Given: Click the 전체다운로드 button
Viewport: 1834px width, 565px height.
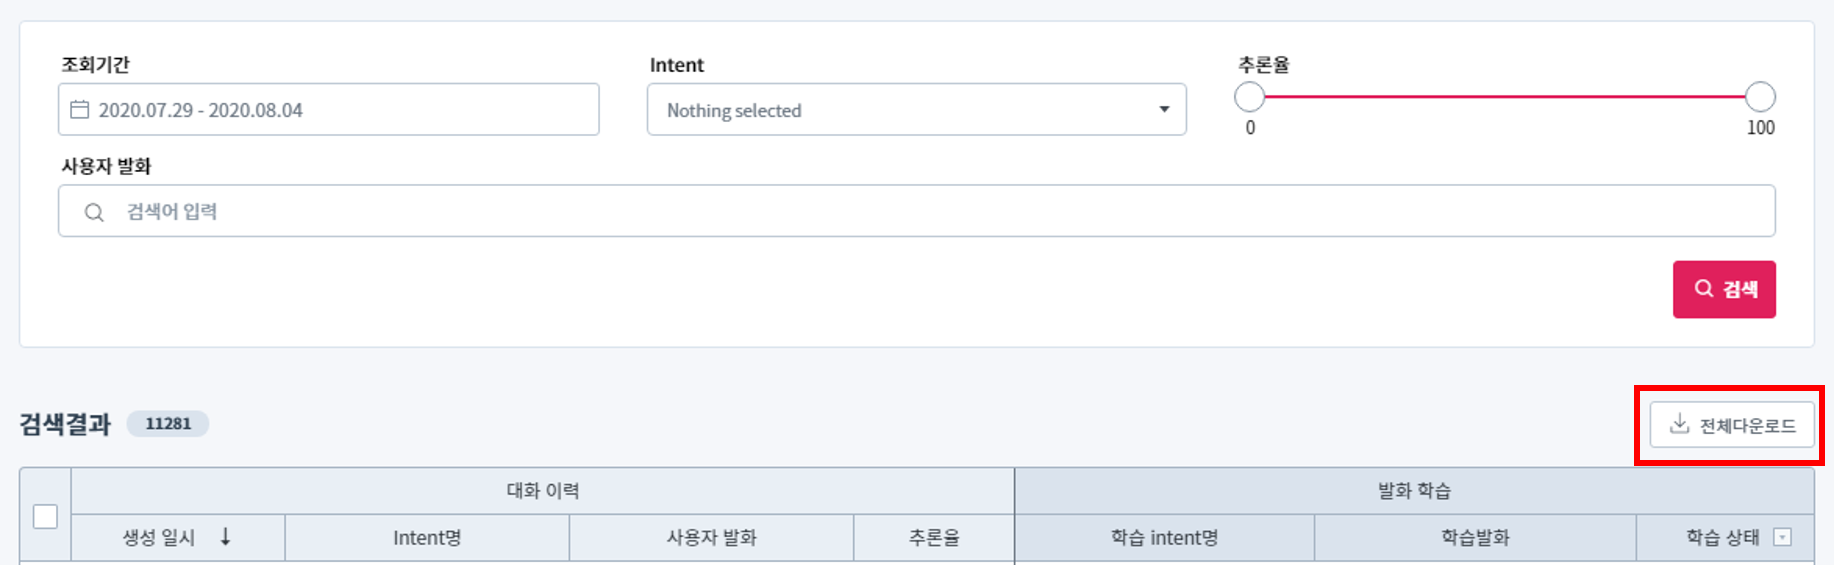Looking at the screenshot, I should click(1732, 425).
